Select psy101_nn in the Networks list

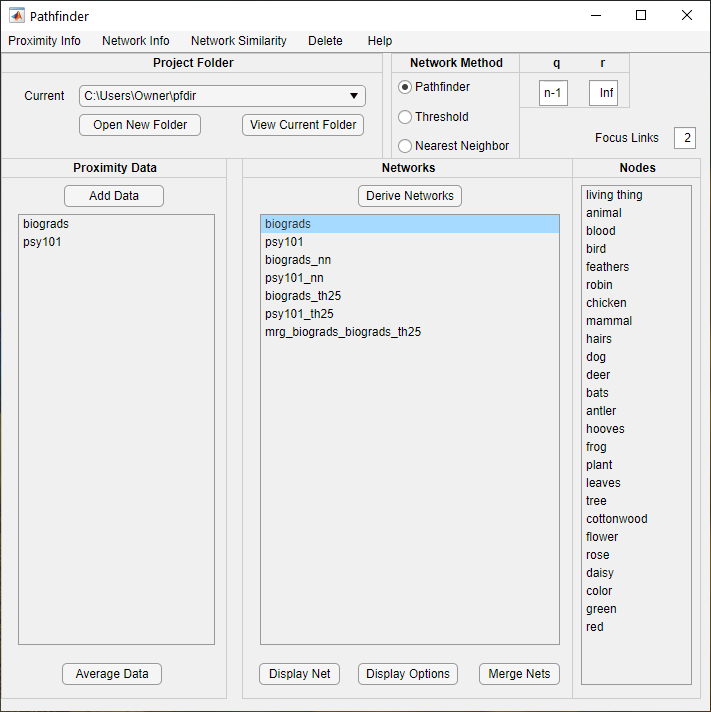pos(294,278)
